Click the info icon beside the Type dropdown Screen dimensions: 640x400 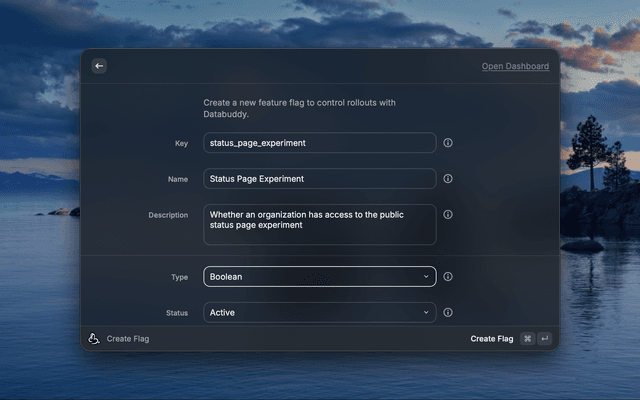(448, 277)
